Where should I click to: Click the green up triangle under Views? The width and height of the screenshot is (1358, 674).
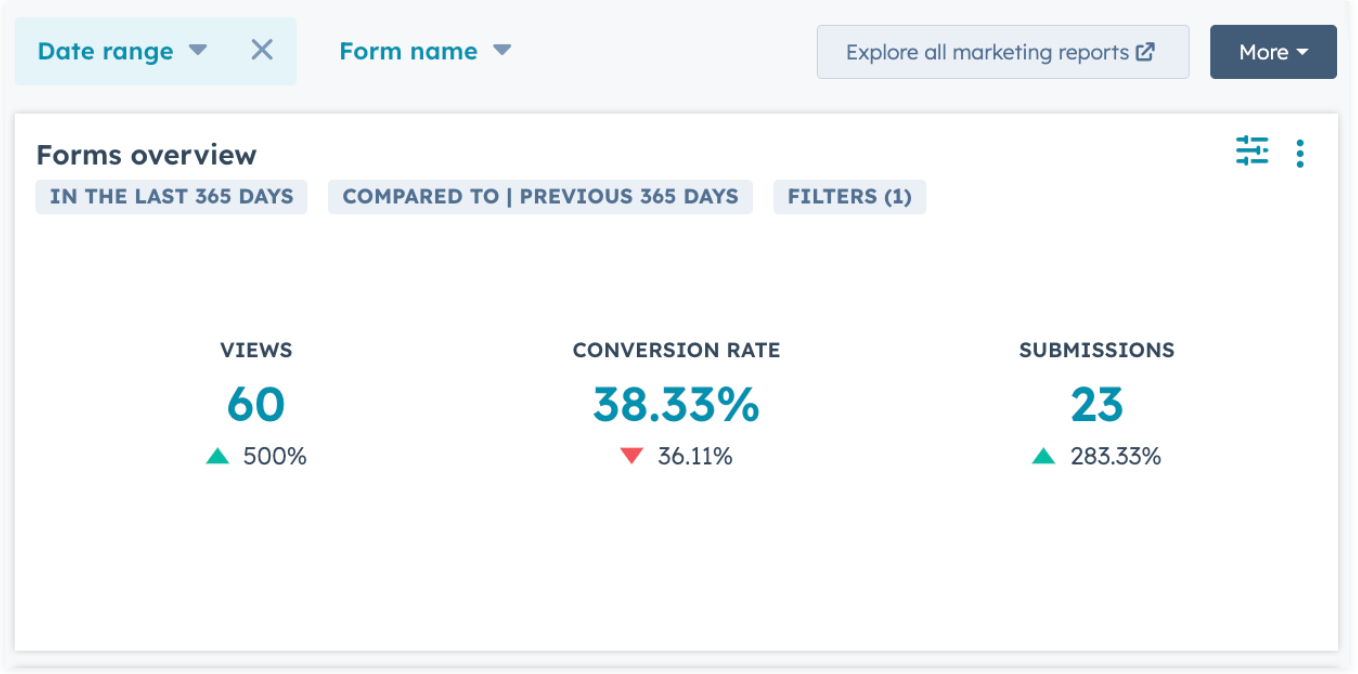tap(218, 457)
